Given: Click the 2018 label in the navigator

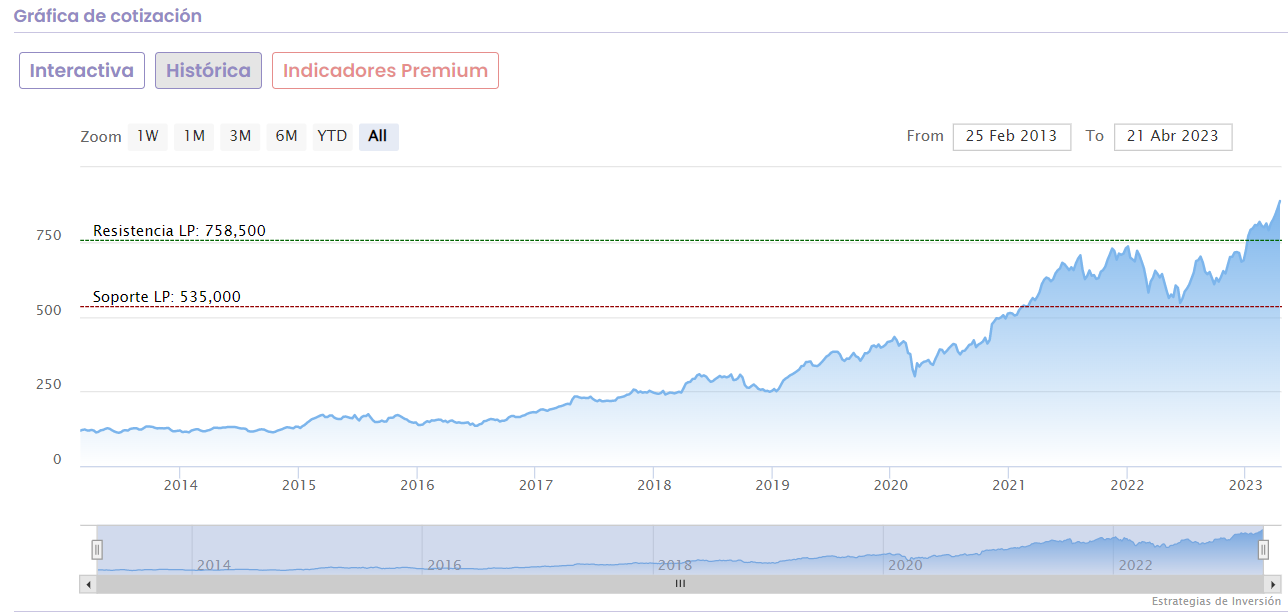Looking at the screenshot, I should pyautogui.click(x=675, y=565).
